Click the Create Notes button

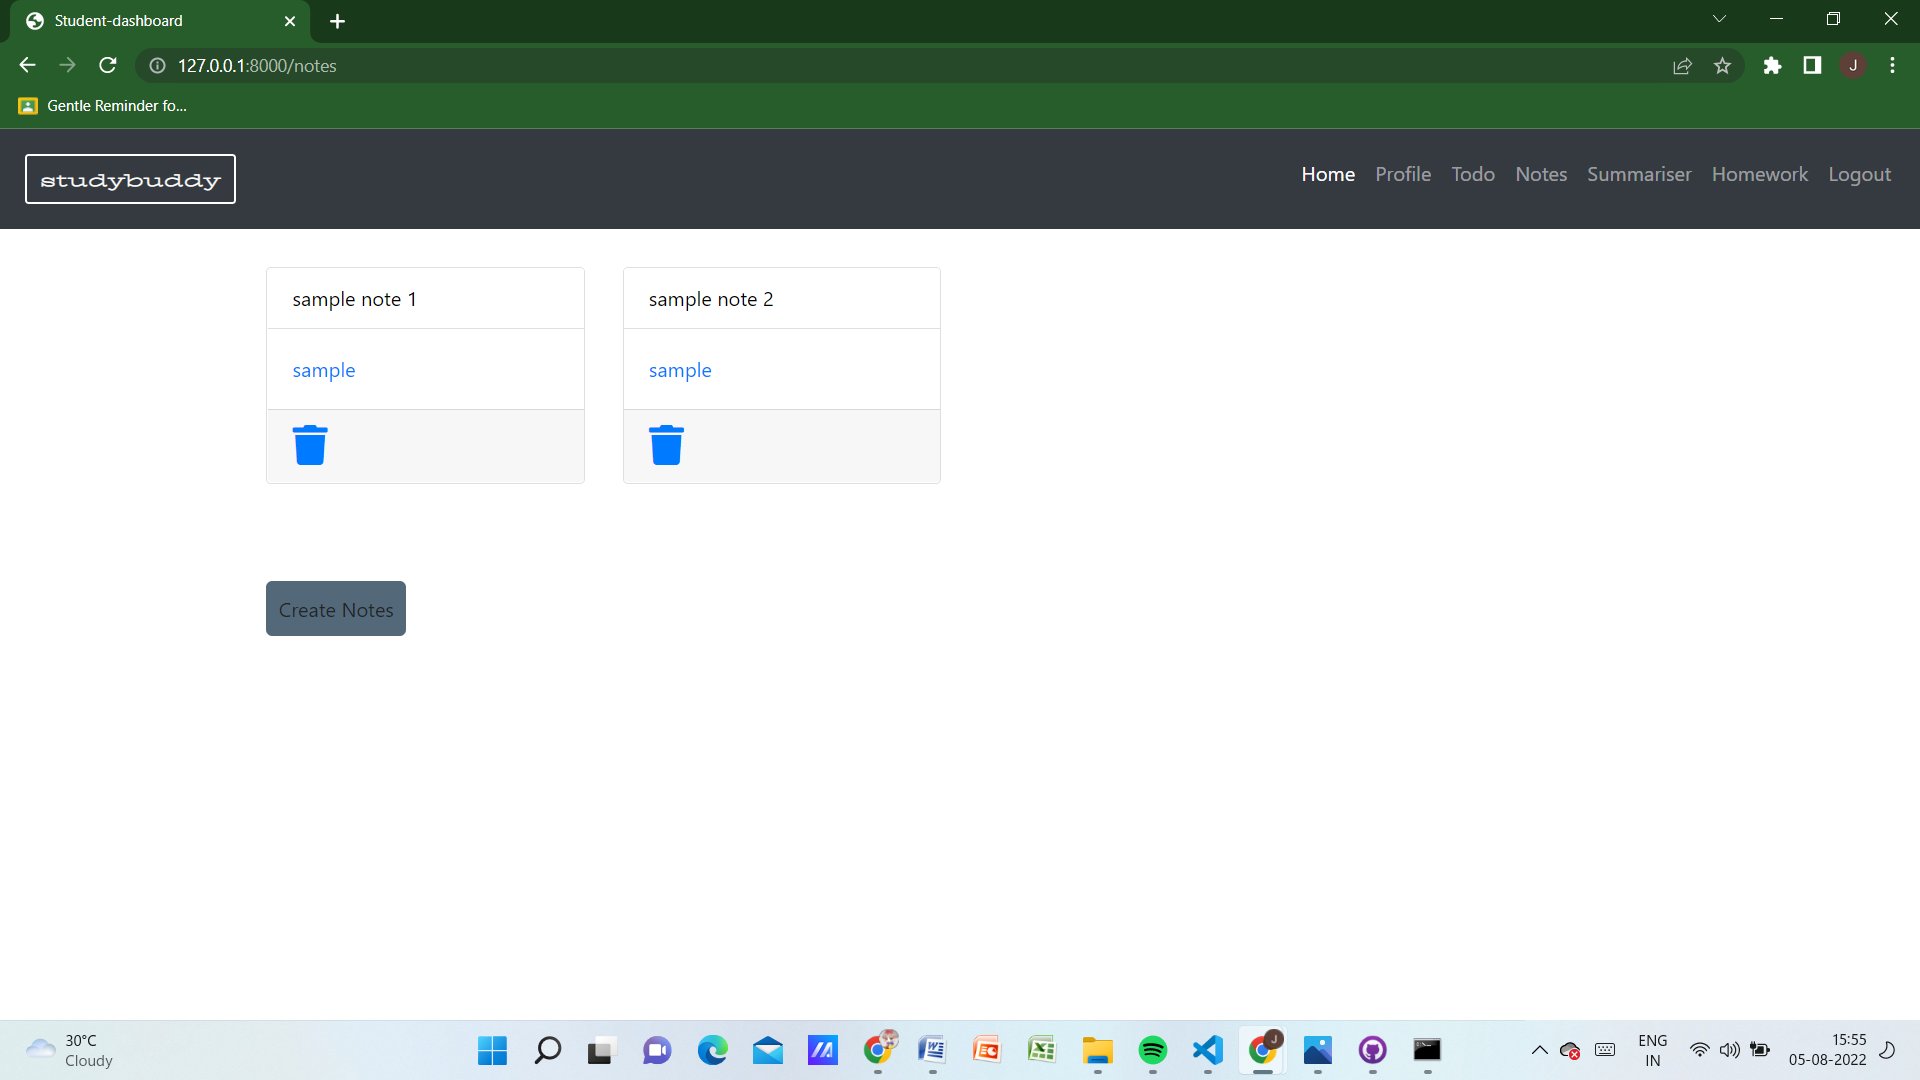click(336, 608)
